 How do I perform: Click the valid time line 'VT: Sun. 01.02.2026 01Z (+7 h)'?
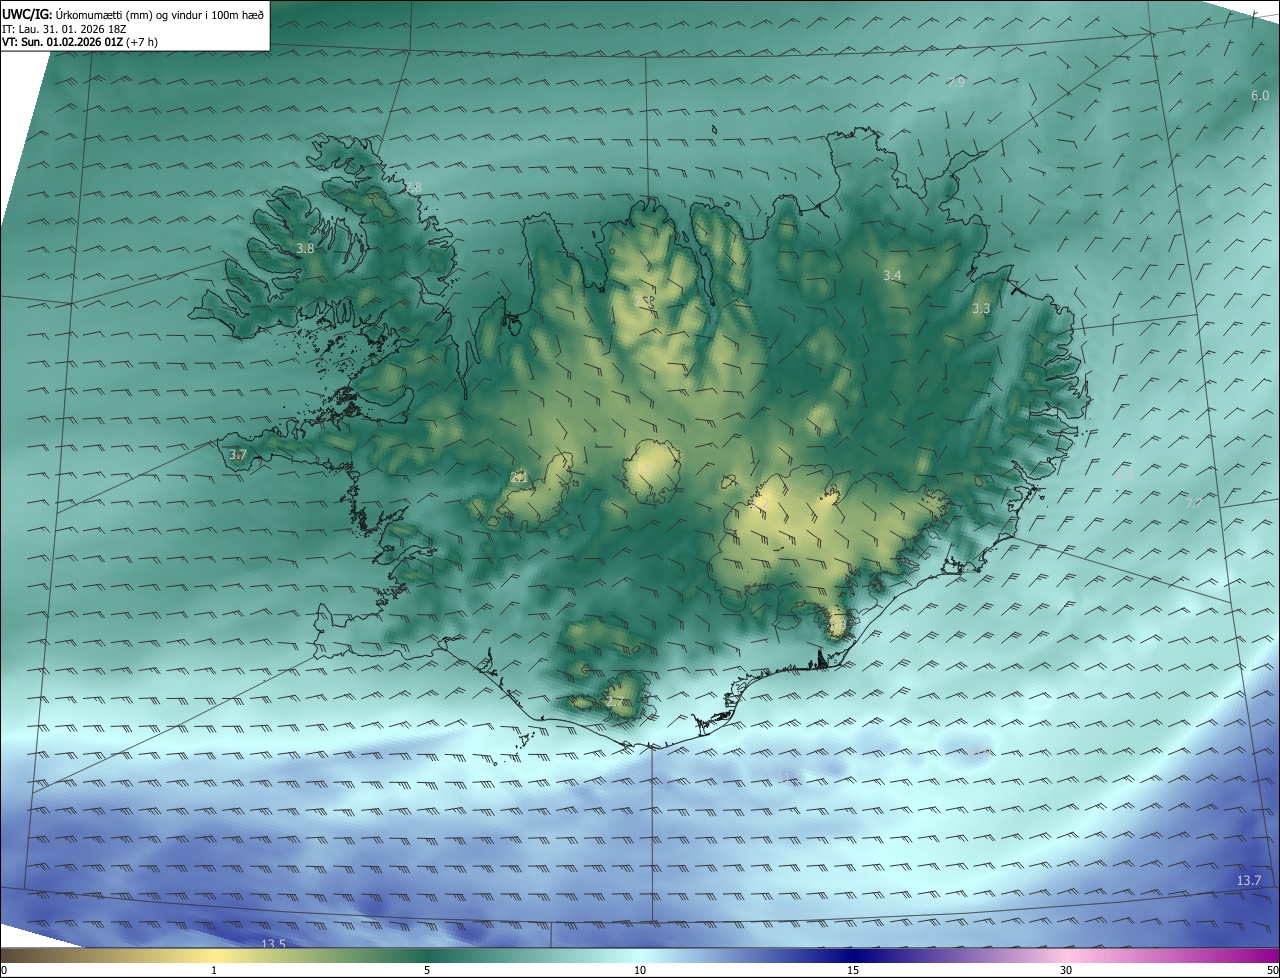pos(79,42)
